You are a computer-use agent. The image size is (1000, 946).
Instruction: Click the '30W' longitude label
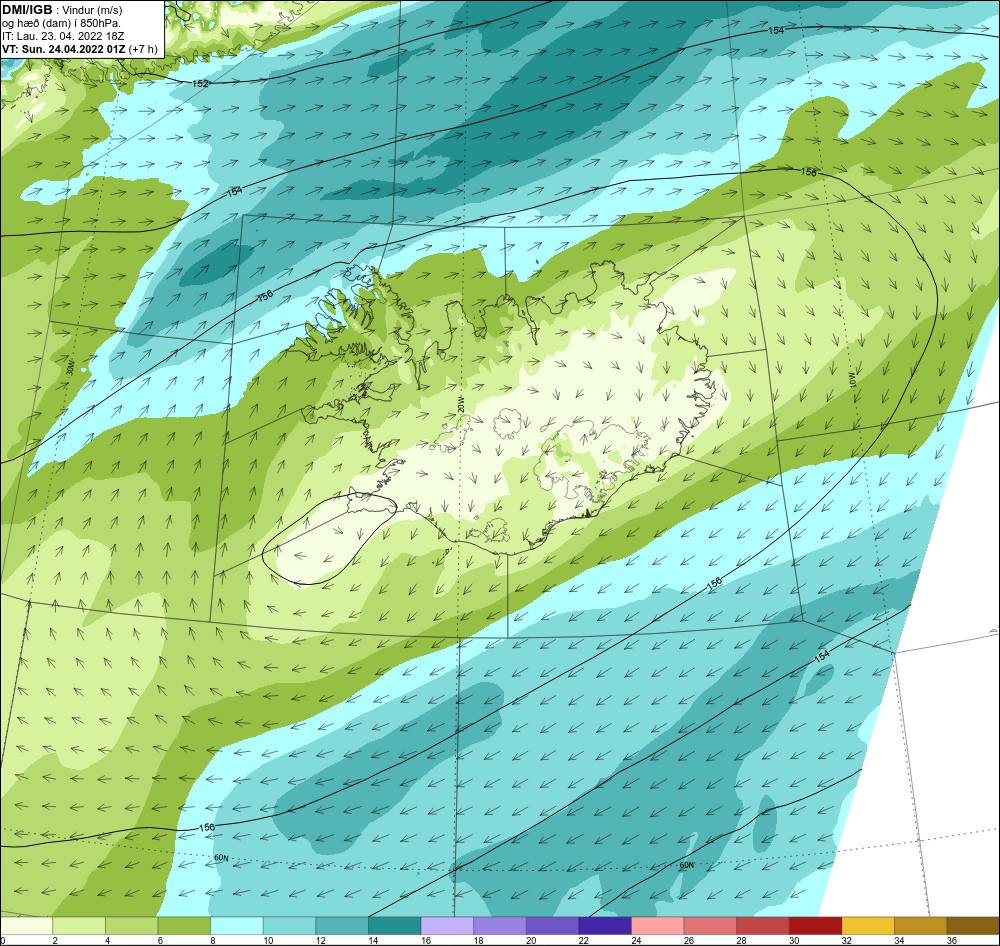point(71,367)
